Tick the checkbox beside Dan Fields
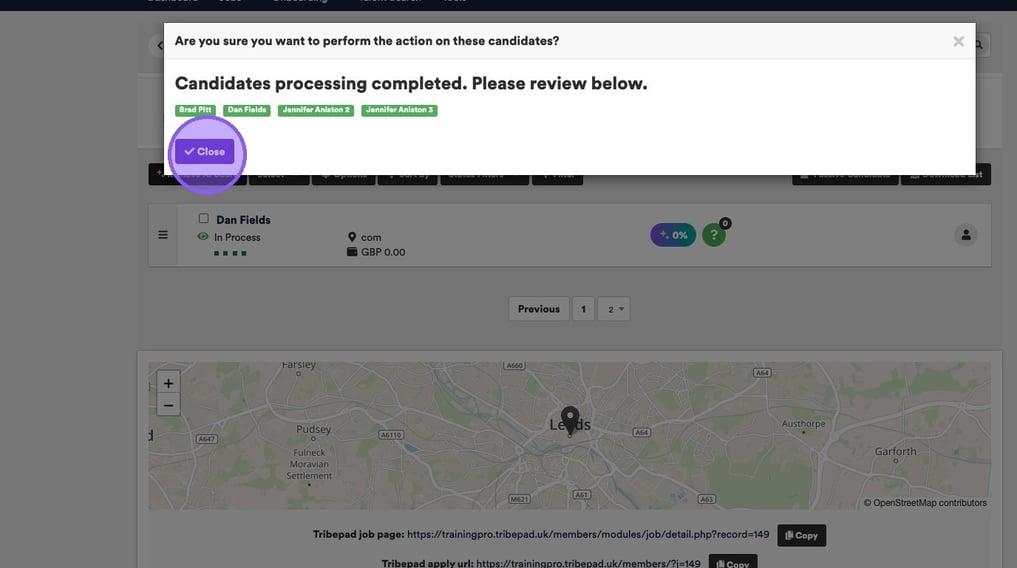The image size is (1017, 568). [x=204, y=219]
